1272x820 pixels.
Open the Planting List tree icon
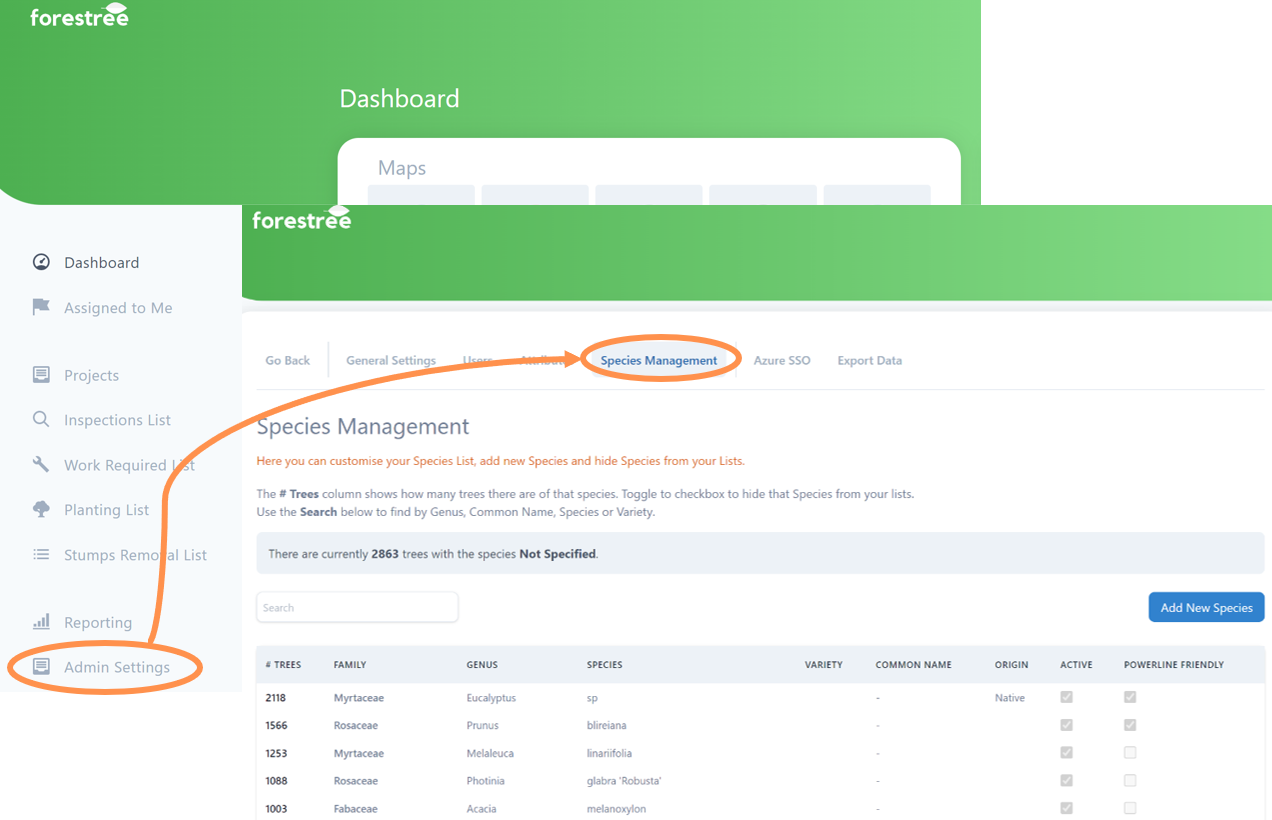41,509
